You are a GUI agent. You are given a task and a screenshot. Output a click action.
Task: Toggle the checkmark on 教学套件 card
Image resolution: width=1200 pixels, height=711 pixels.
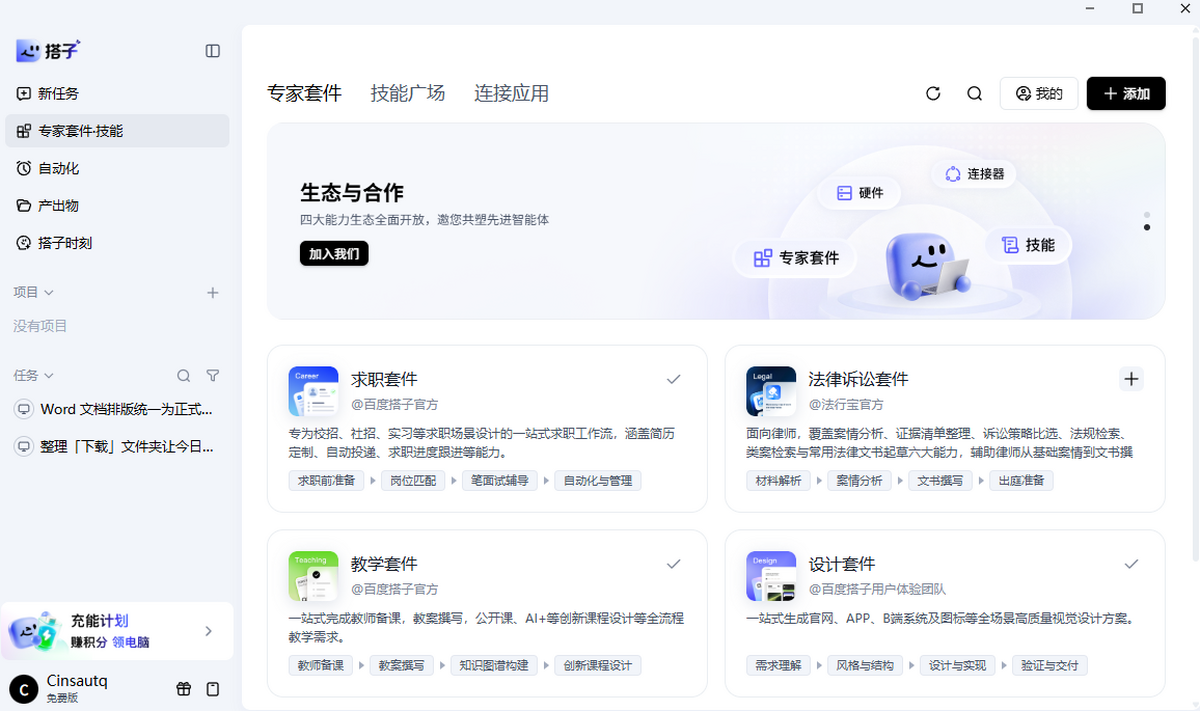pos(674,564)
